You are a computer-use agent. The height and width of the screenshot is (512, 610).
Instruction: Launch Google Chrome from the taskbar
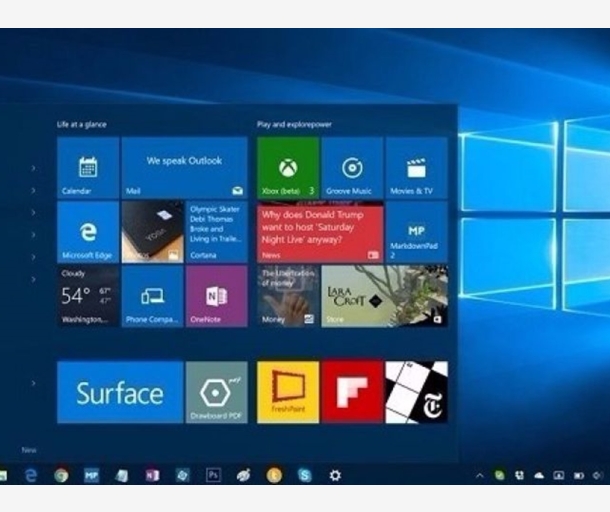61,475
